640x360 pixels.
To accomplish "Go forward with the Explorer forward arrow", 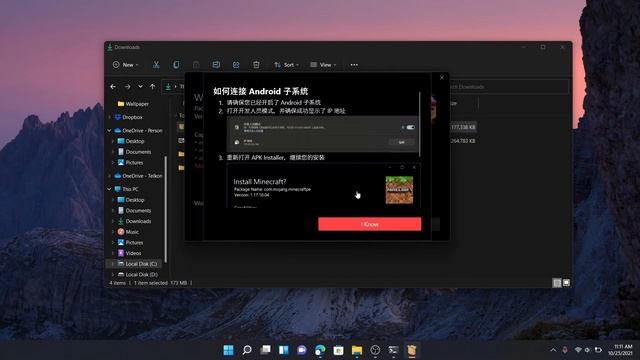I will point(127,87).
